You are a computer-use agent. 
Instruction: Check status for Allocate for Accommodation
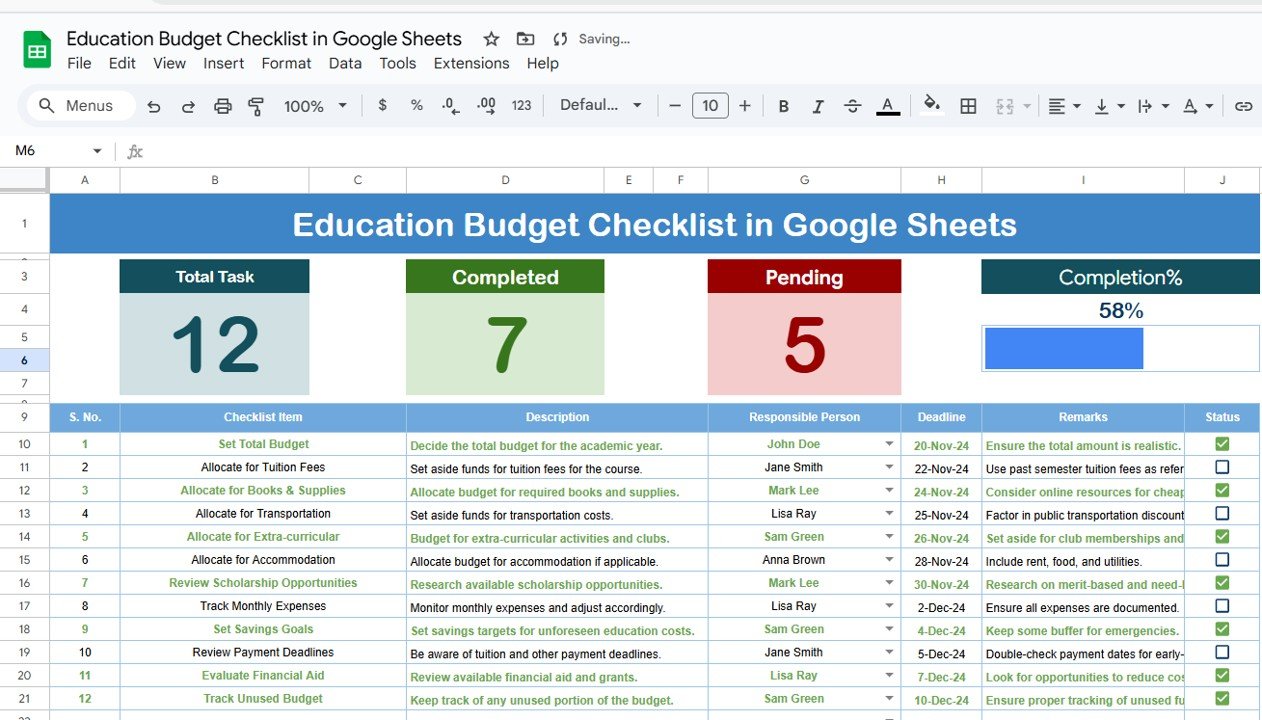pyautogui.click(x=1222, y=559)
